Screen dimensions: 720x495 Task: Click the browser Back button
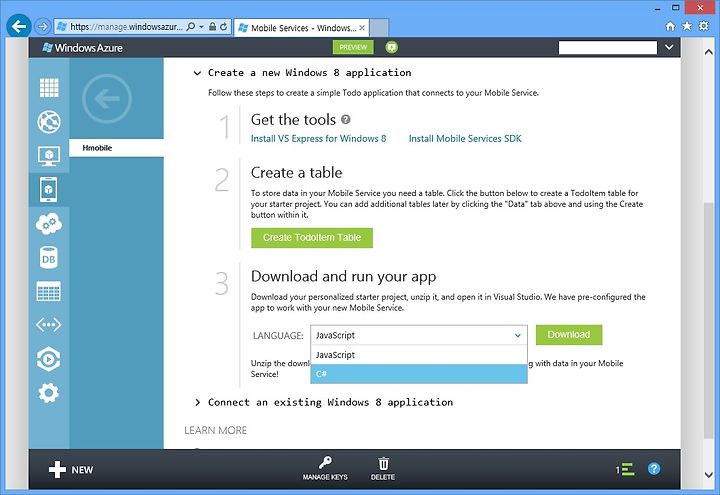(19, 26)
